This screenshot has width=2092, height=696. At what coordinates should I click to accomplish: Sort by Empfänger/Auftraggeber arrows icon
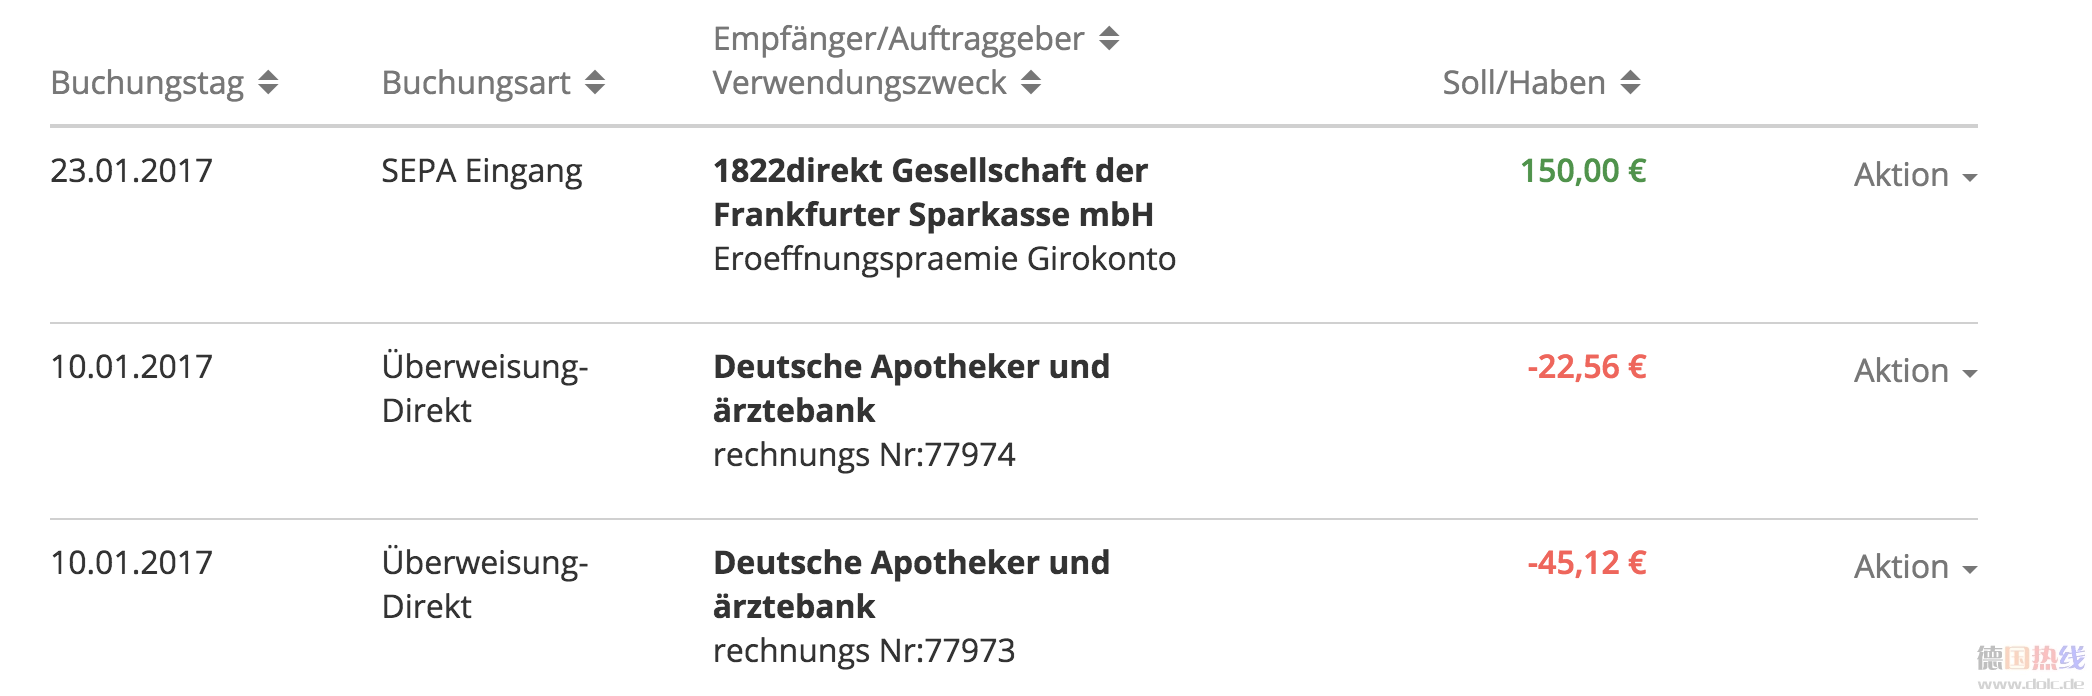[1109, 39]
